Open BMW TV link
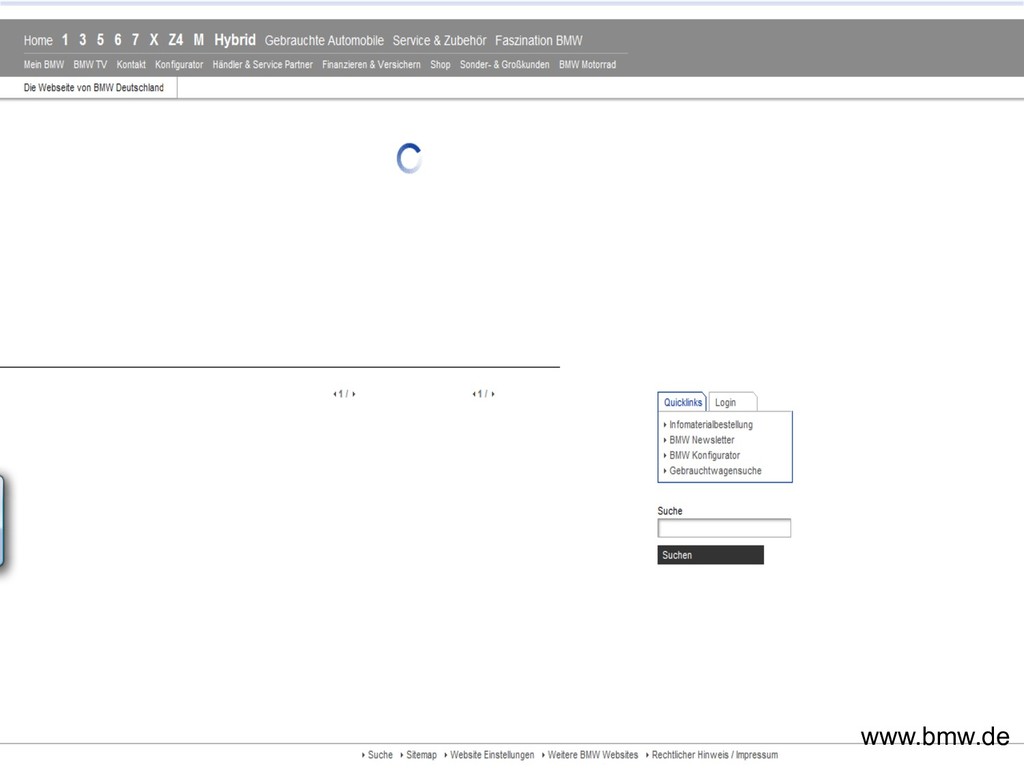Image resolution: width=1024 pixels, height=768 pixels. coord(90,65)
